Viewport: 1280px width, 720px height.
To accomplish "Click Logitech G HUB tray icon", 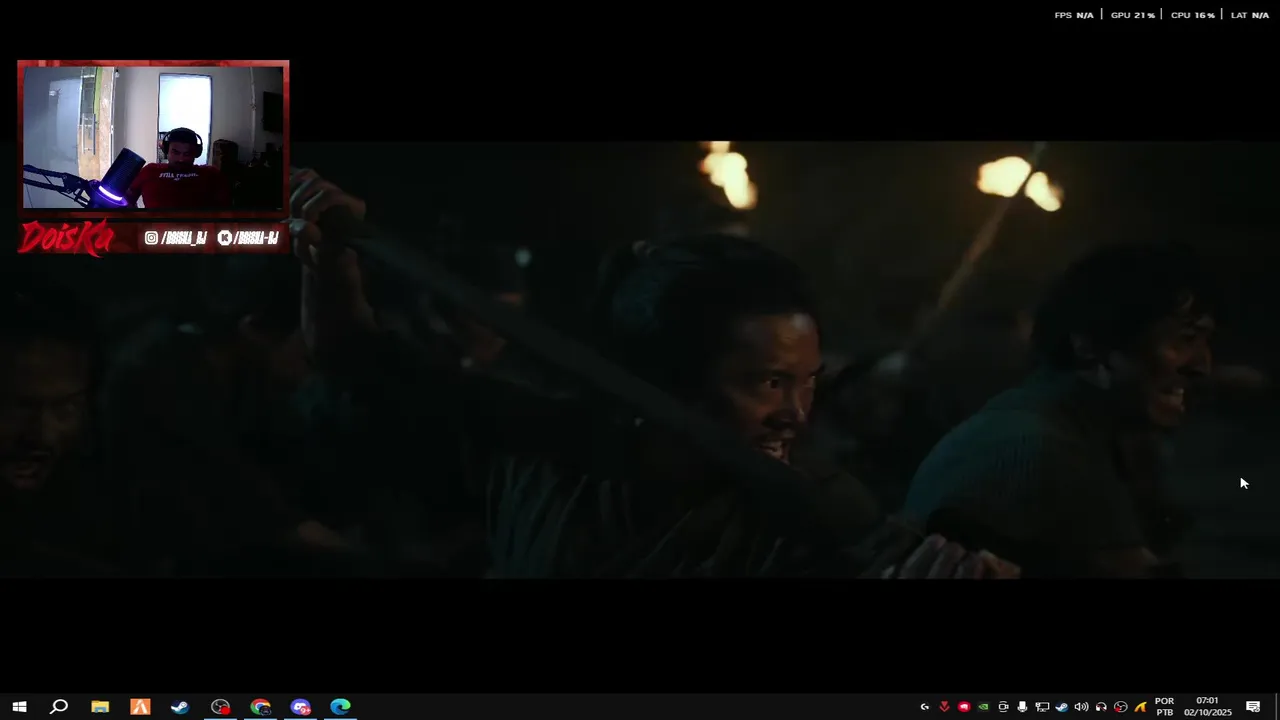I will coord(924,707).
